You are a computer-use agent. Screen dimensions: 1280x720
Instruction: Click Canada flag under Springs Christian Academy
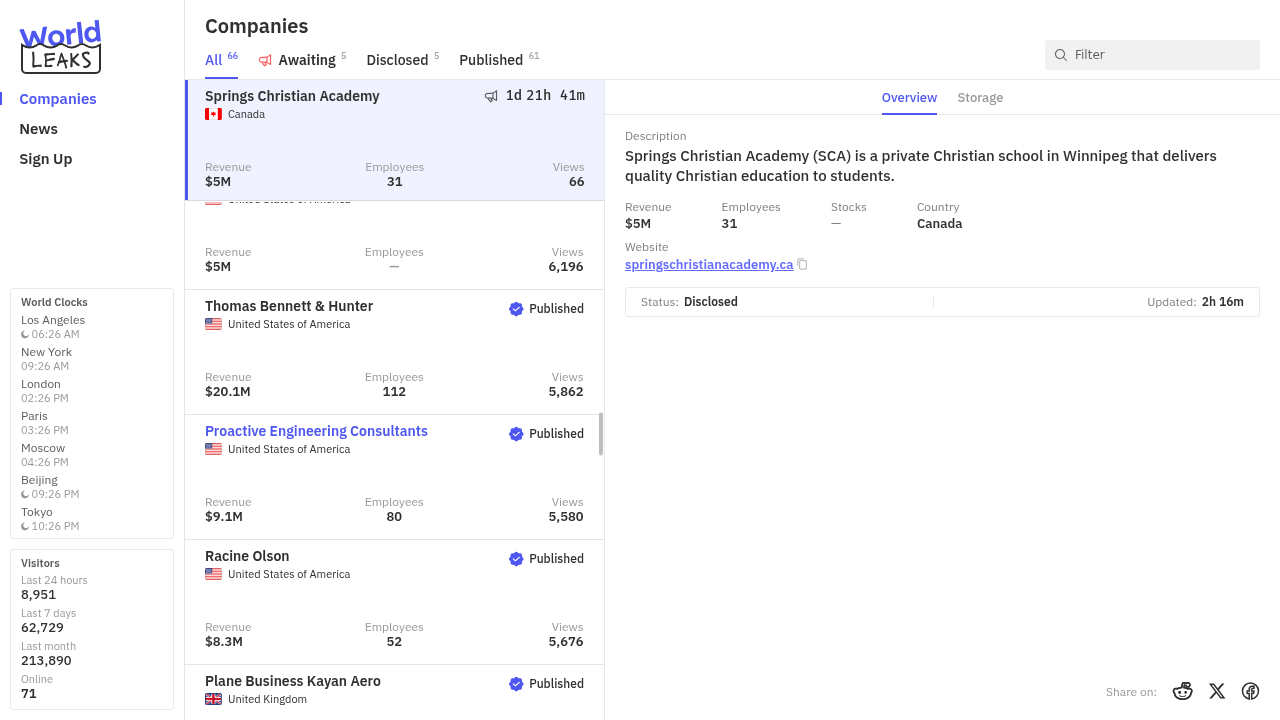click(x=213, y=114)
